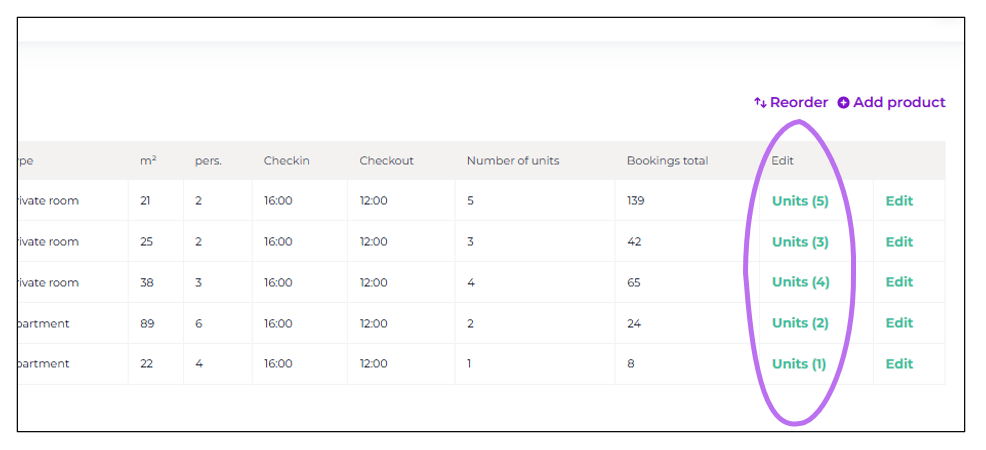The height and width of the screenshot is (450, 986).
Task: Open Units (3) link
Action: (800, 242)
